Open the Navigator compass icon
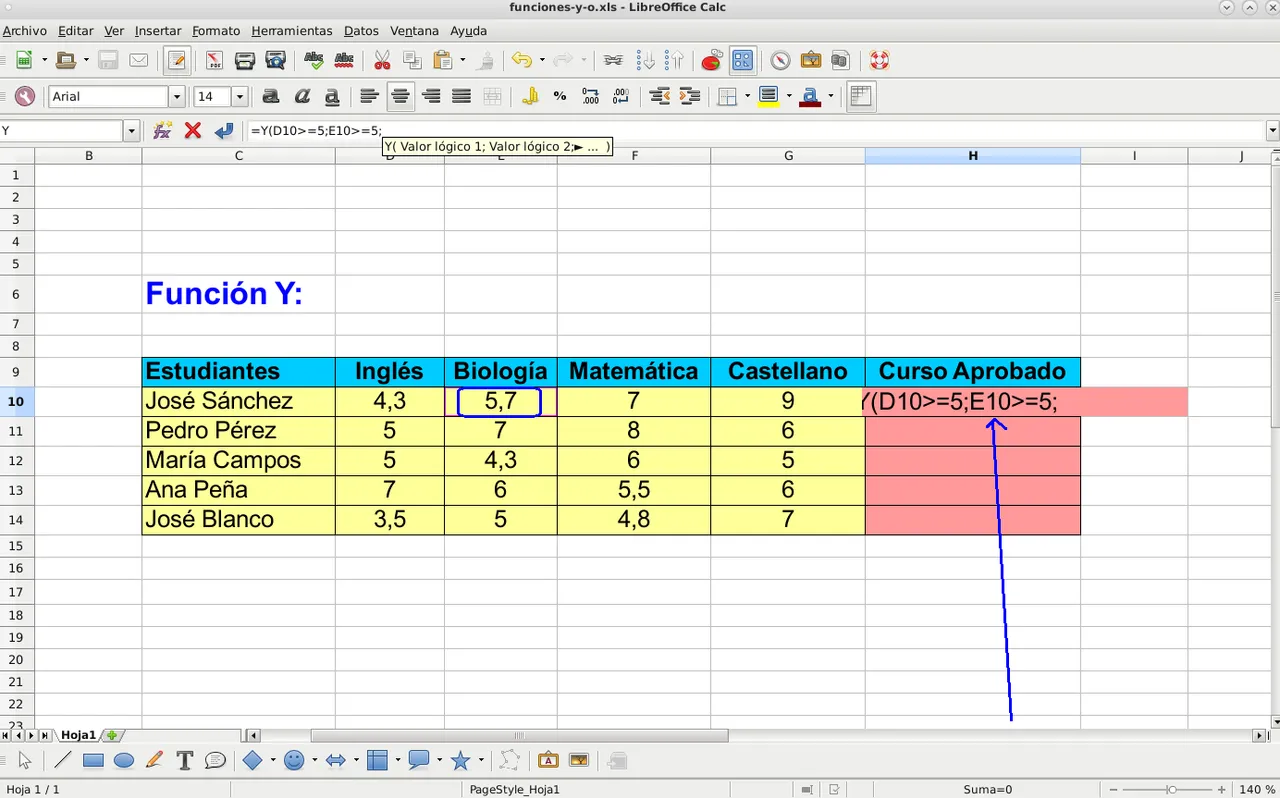 (x=780, y=60)
